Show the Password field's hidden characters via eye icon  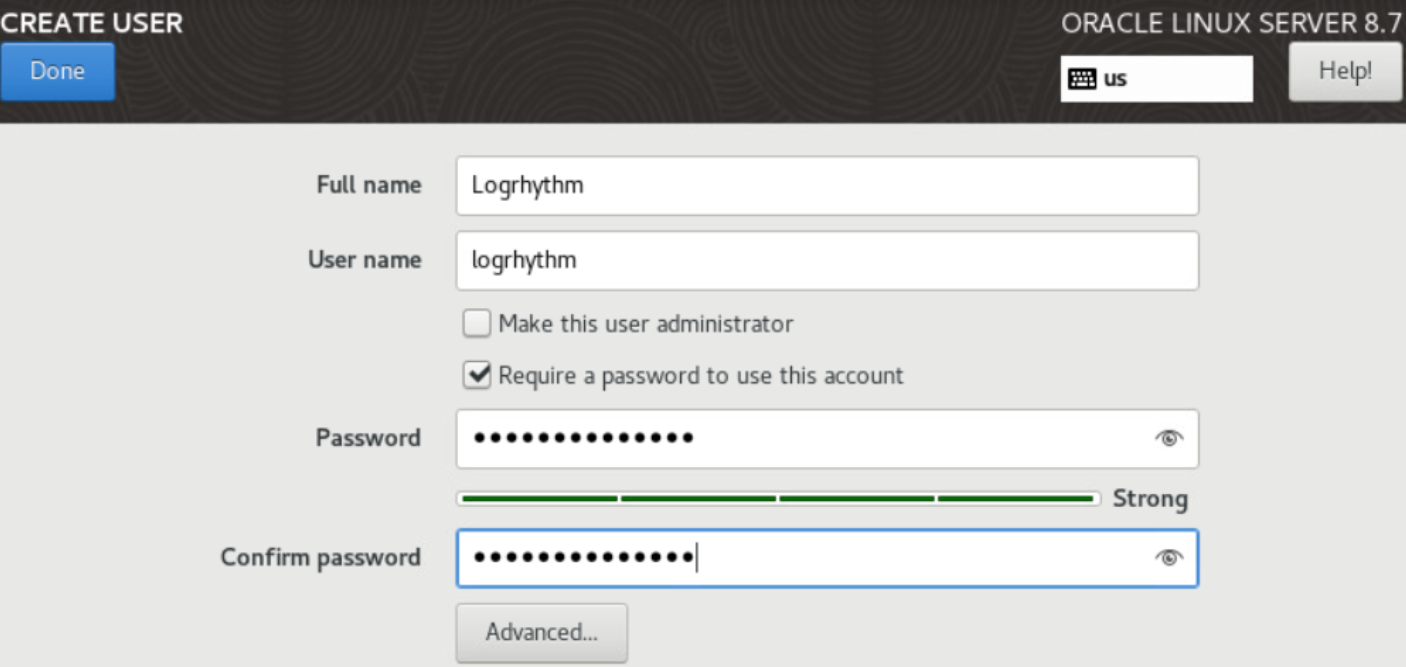point(1168,438)
